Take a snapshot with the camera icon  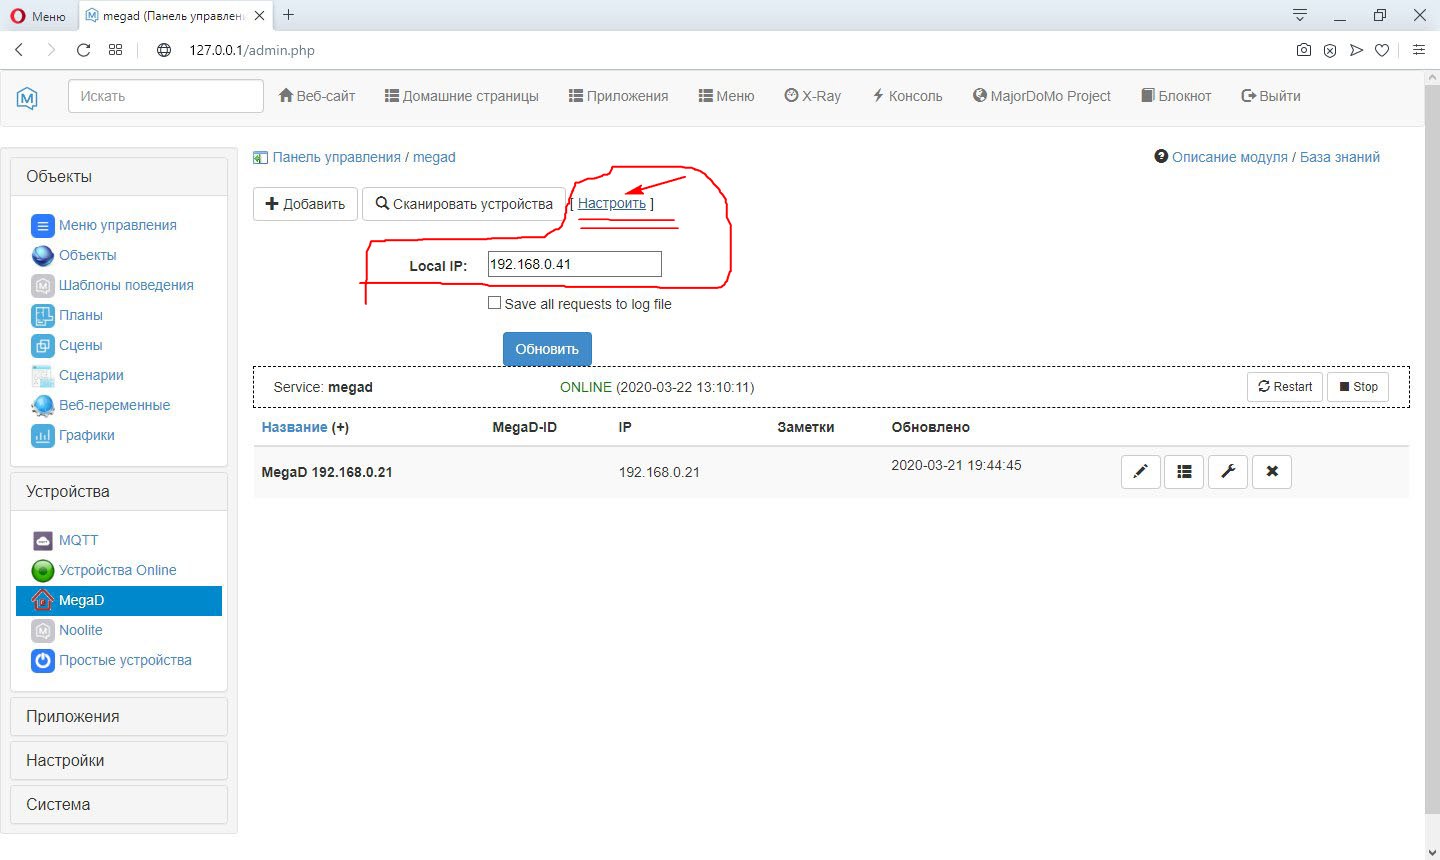1304,50
